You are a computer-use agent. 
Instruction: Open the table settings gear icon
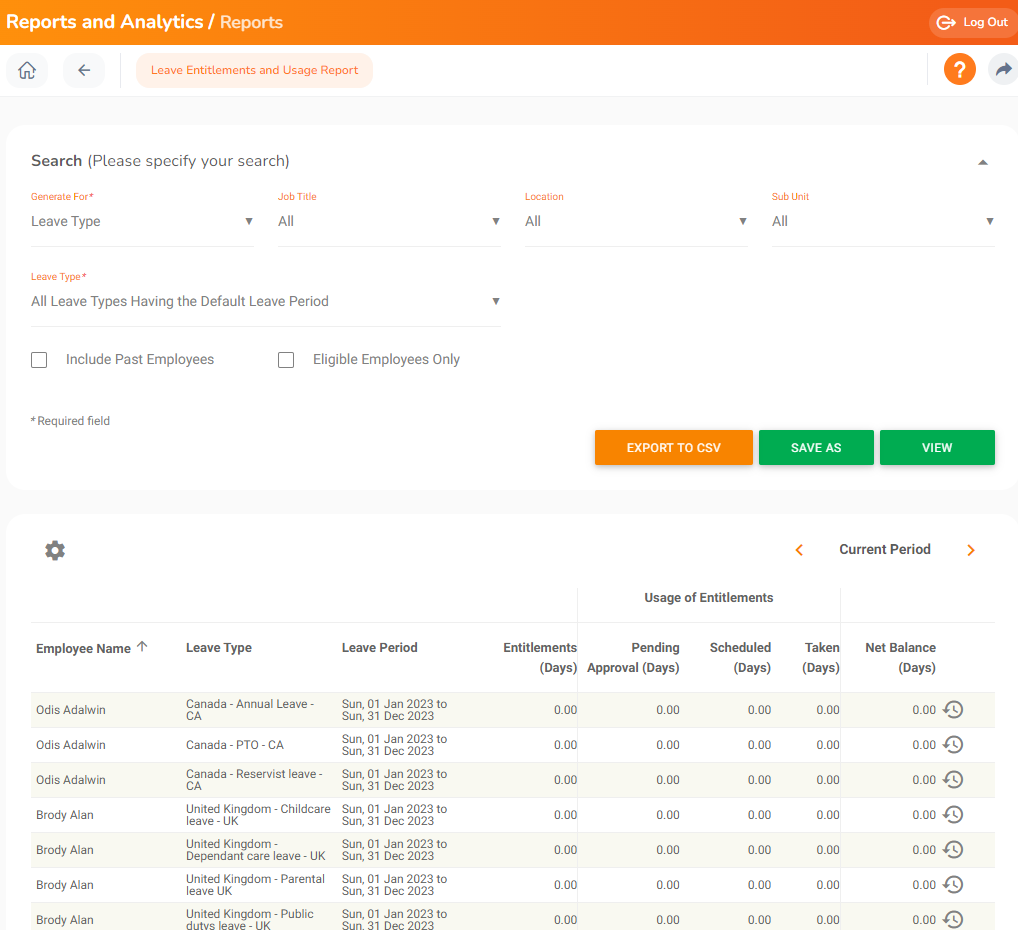[55, 550]
